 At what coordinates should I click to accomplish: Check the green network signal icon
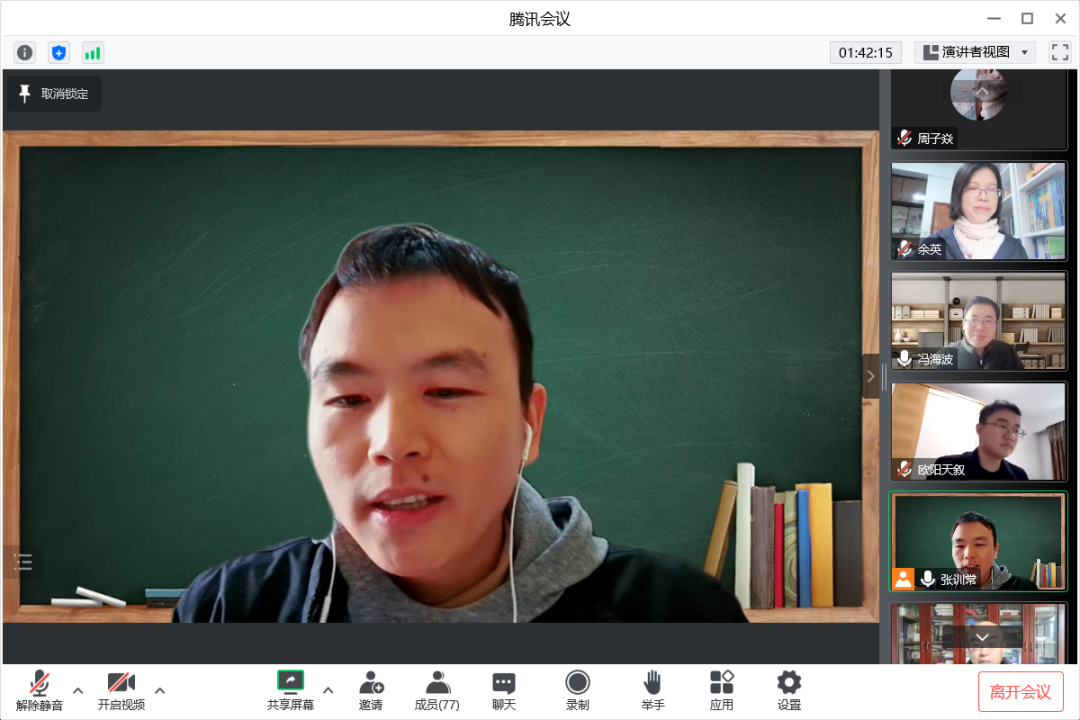92,52
